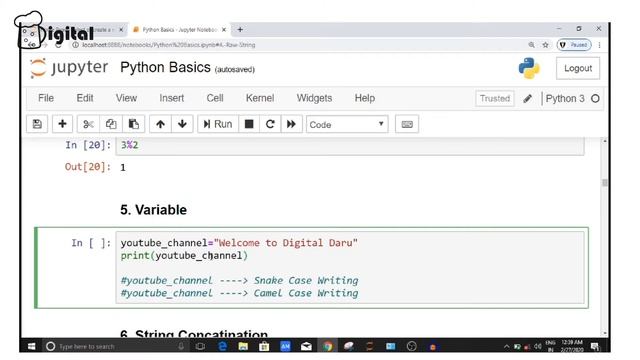
Task: Move selected cell down arrow
Action: pyautogui.click(x=182, y=124)
